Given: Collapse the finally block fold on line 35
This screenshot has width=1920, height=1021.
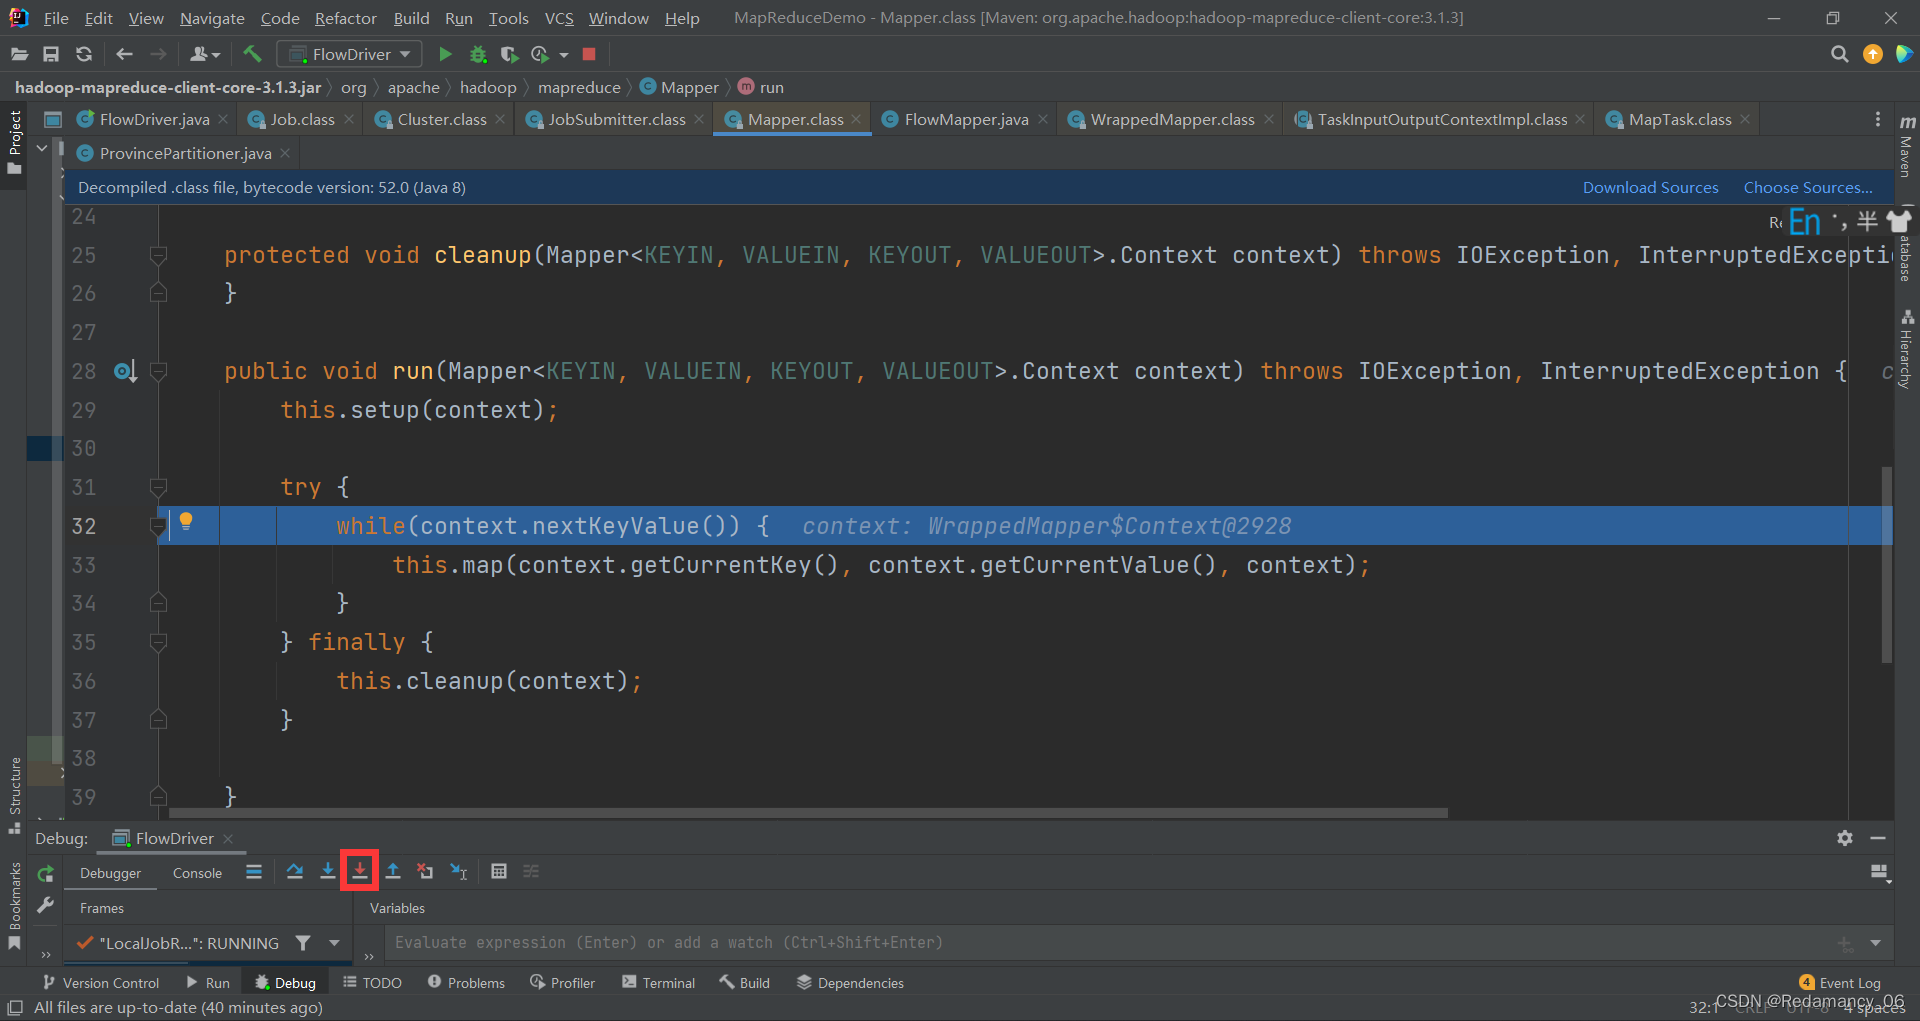Looking at the screenshot, I should point(158,642).
